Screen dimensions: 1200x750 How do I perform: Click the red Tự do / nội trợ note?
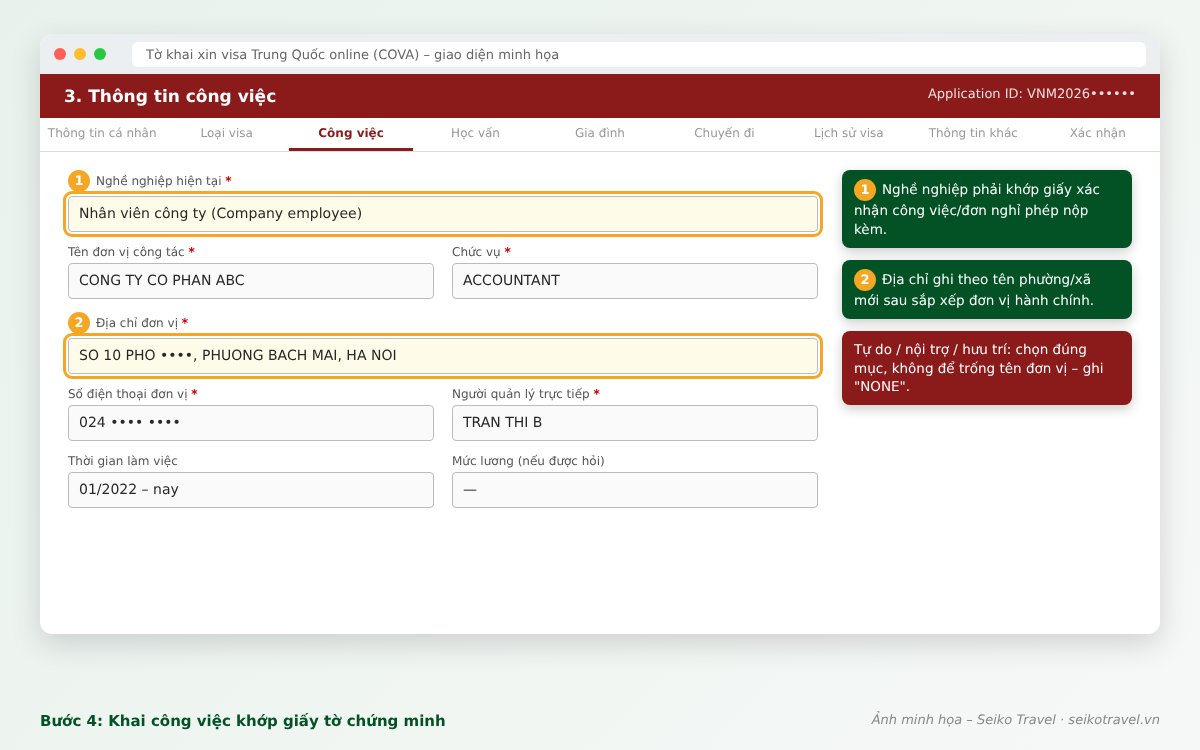point(987,368)
